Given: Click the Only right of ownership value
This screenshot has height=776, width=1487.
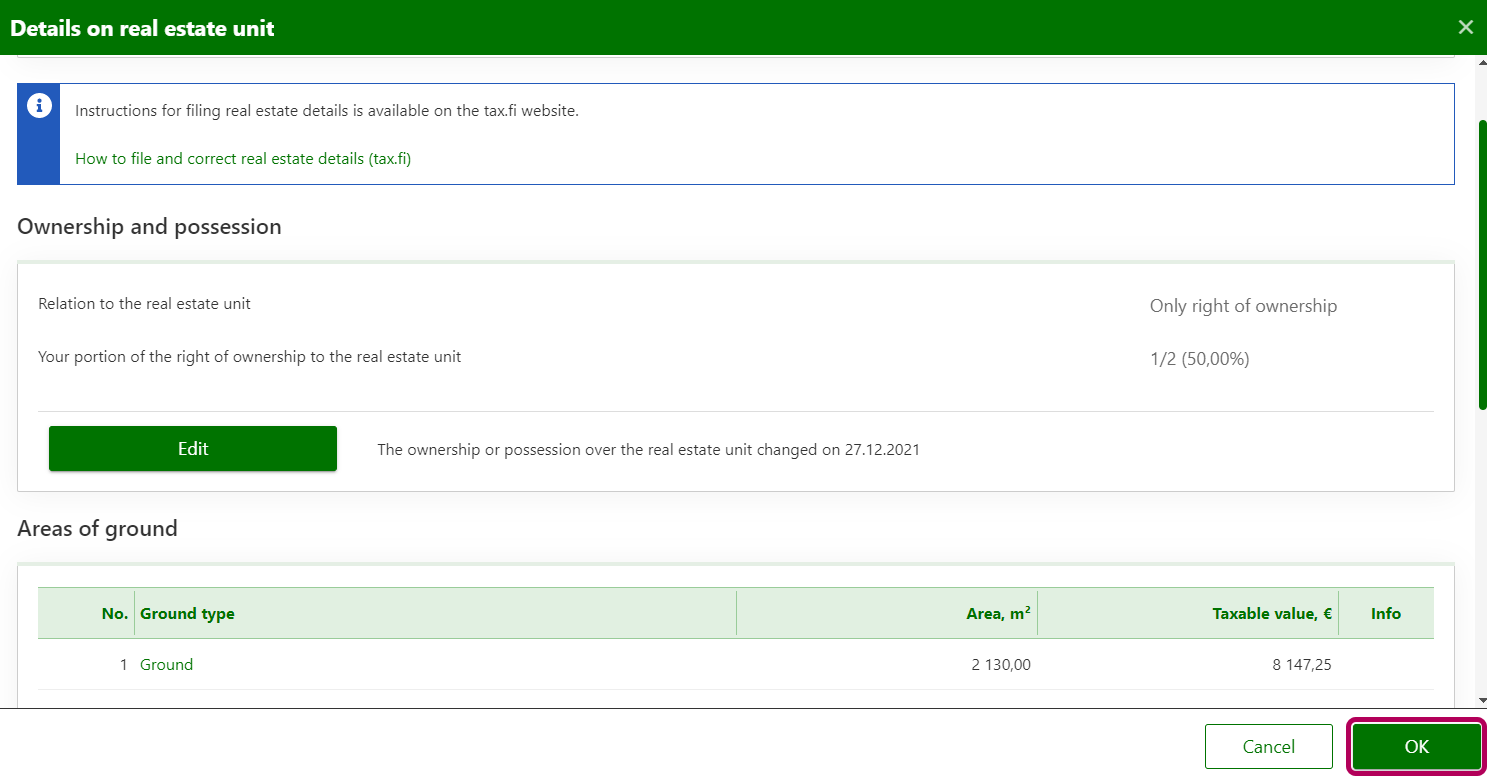Looking at the screenshot, I should point(1243,306).
